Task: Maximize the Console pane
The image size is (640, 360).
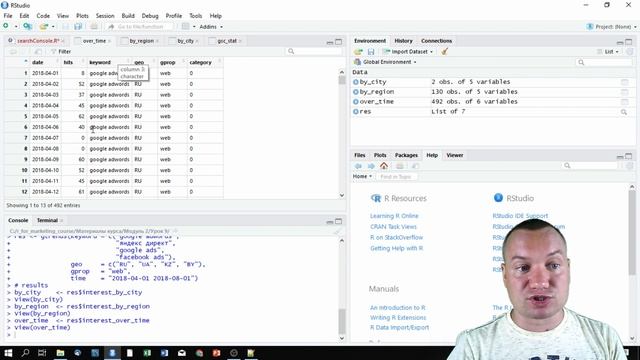Action: coord(339,221)
